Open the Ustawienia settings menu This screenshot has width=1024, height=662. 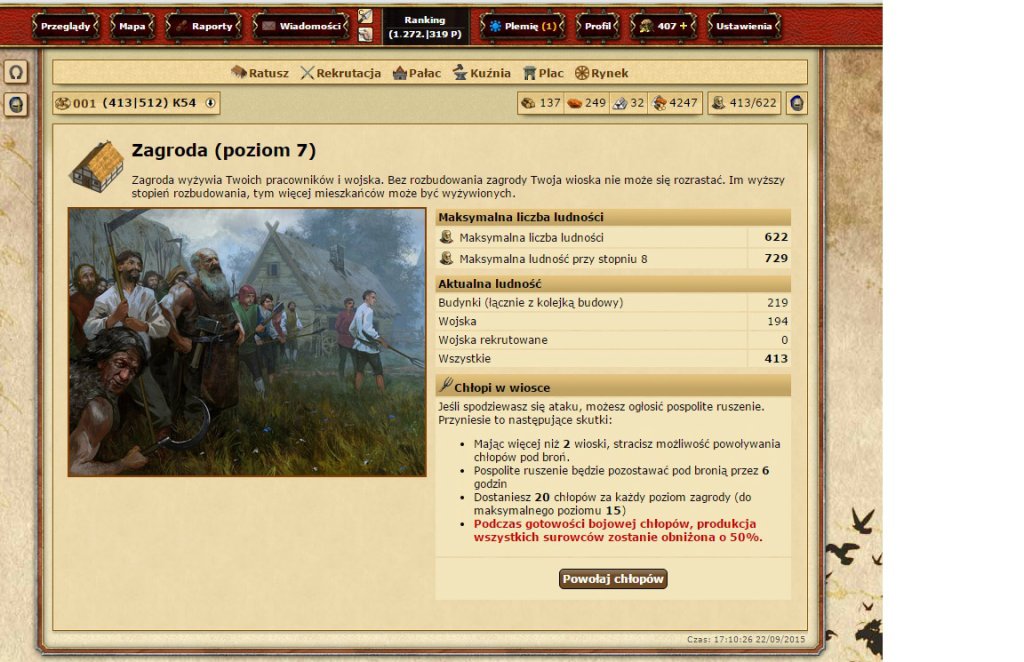744,26
